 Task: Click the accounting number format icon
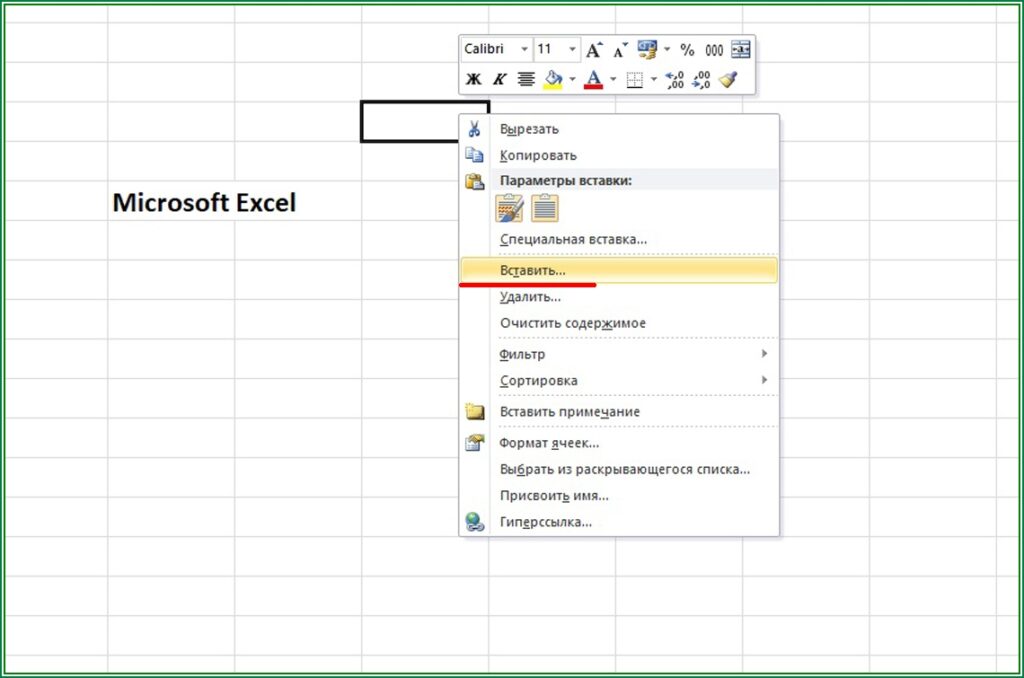pyautogui.click(x=647, y=50)
